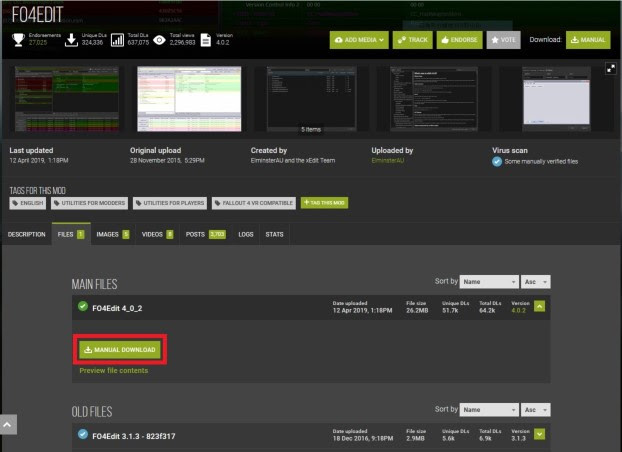
Task: Open Preview file contents link
Action: tap(113, 371)
